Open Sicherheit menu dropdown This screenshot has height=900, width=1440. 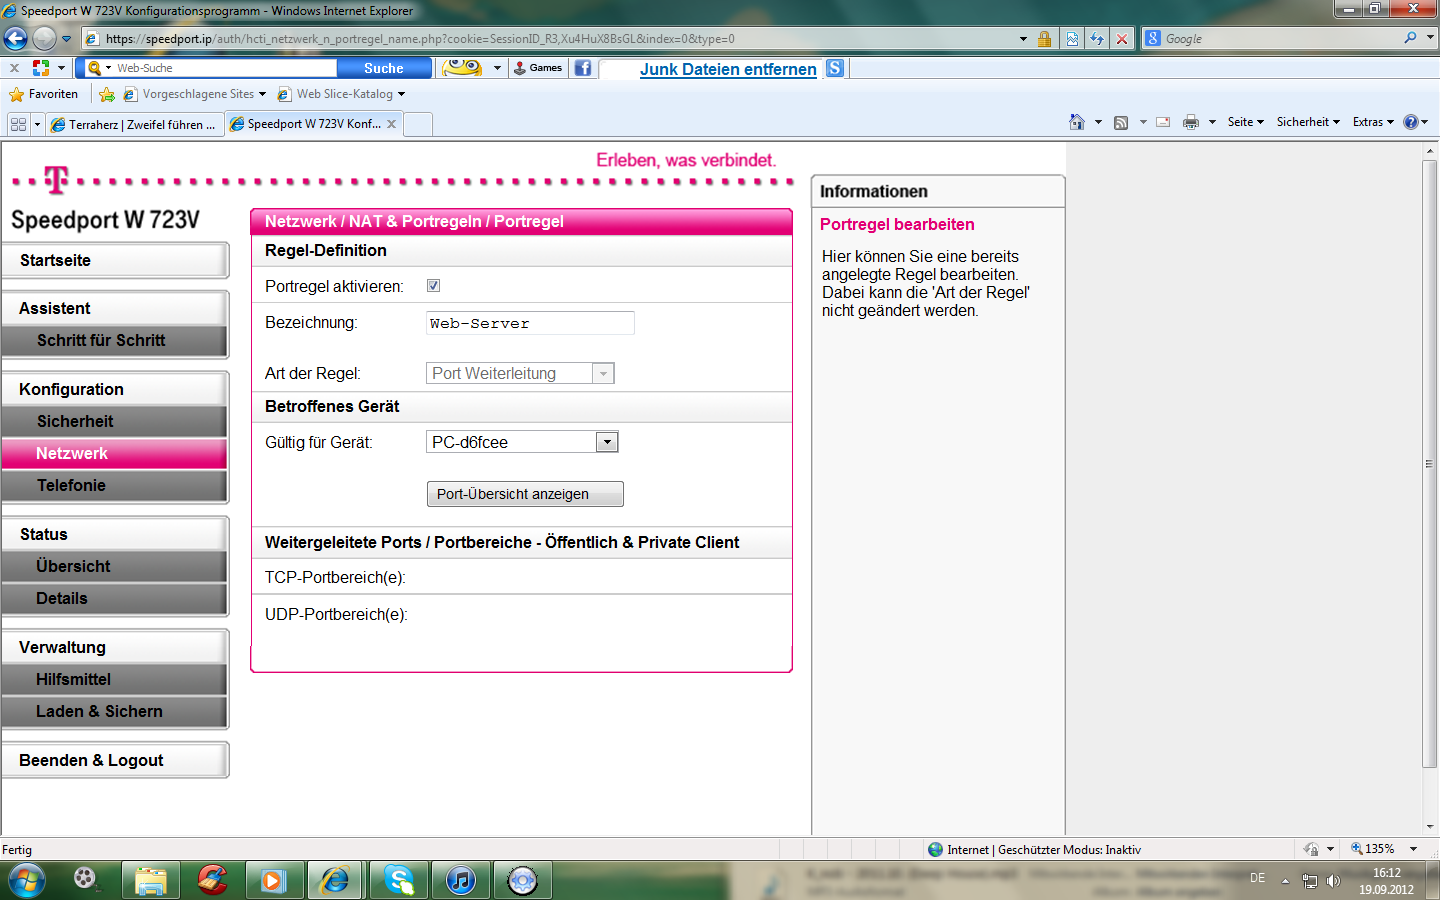(1308, 122)
